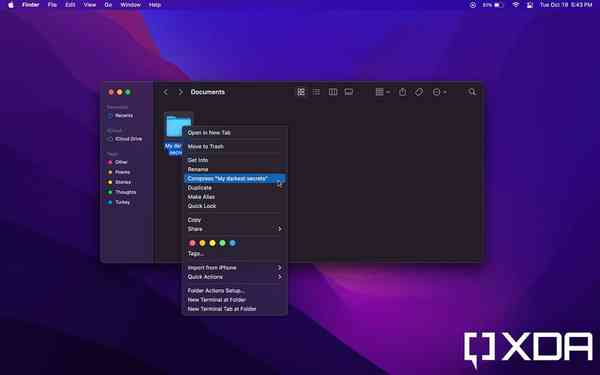Open the Apple menu
Screen dimensions: 600x375
tap(11, 5)
